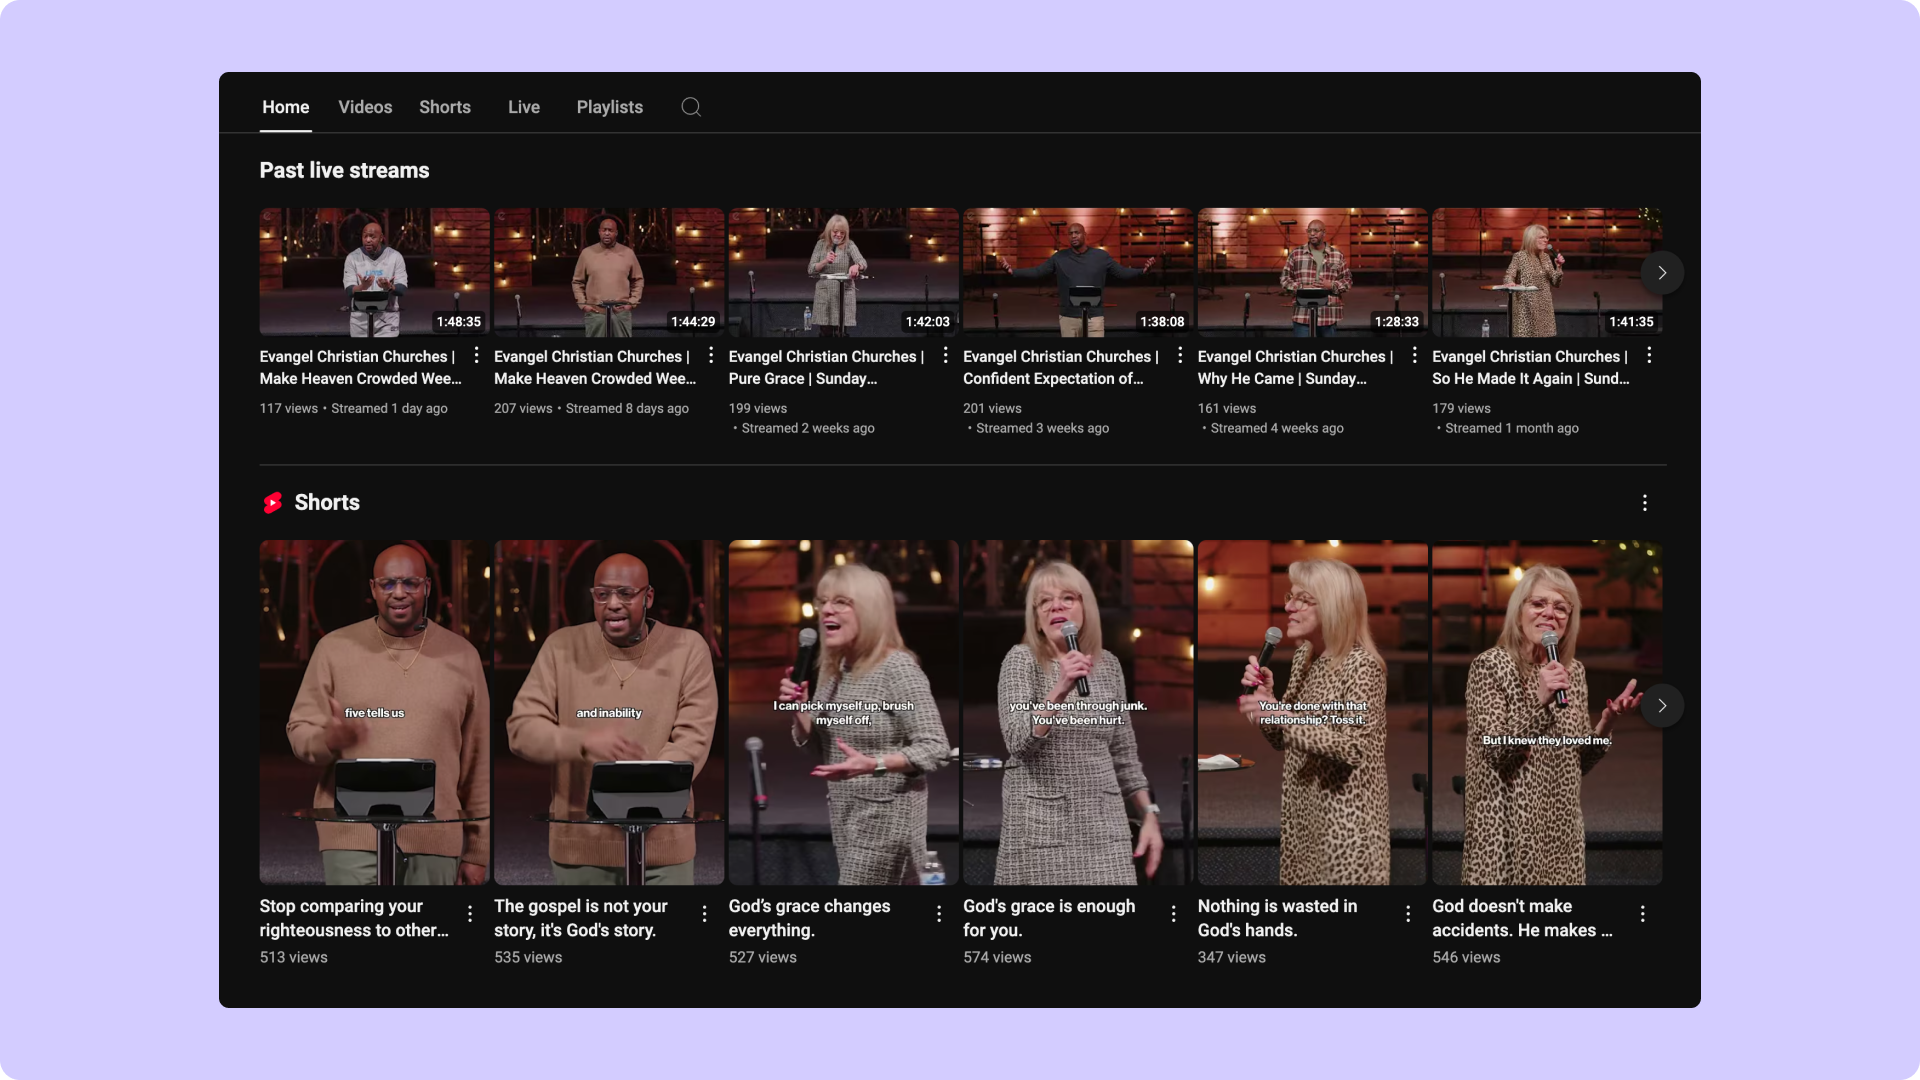This screenshot has width=1920, height=1080.
Task: Open options menu for Confident Expectation stream
Action: [1180, 355]
